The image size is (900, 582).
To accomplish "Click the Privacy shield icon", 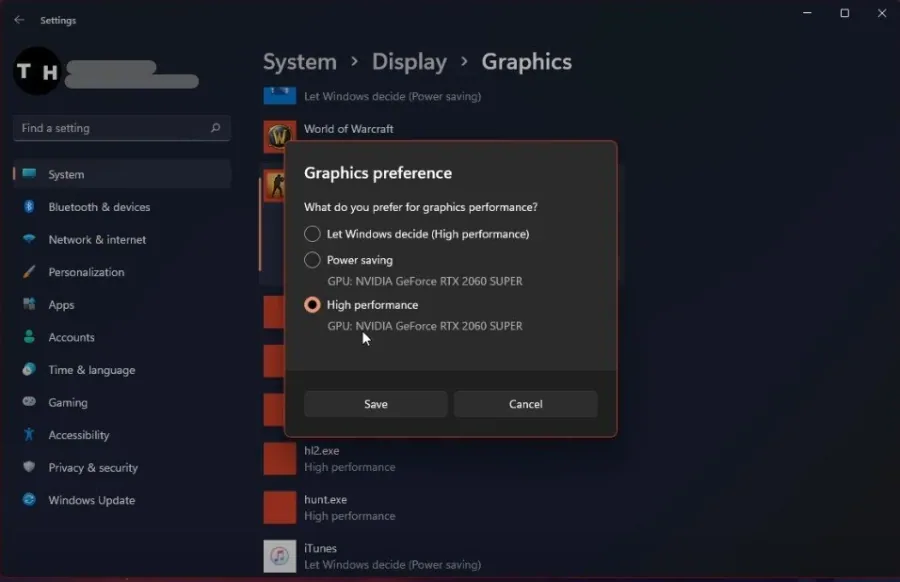I will point(29,467).
